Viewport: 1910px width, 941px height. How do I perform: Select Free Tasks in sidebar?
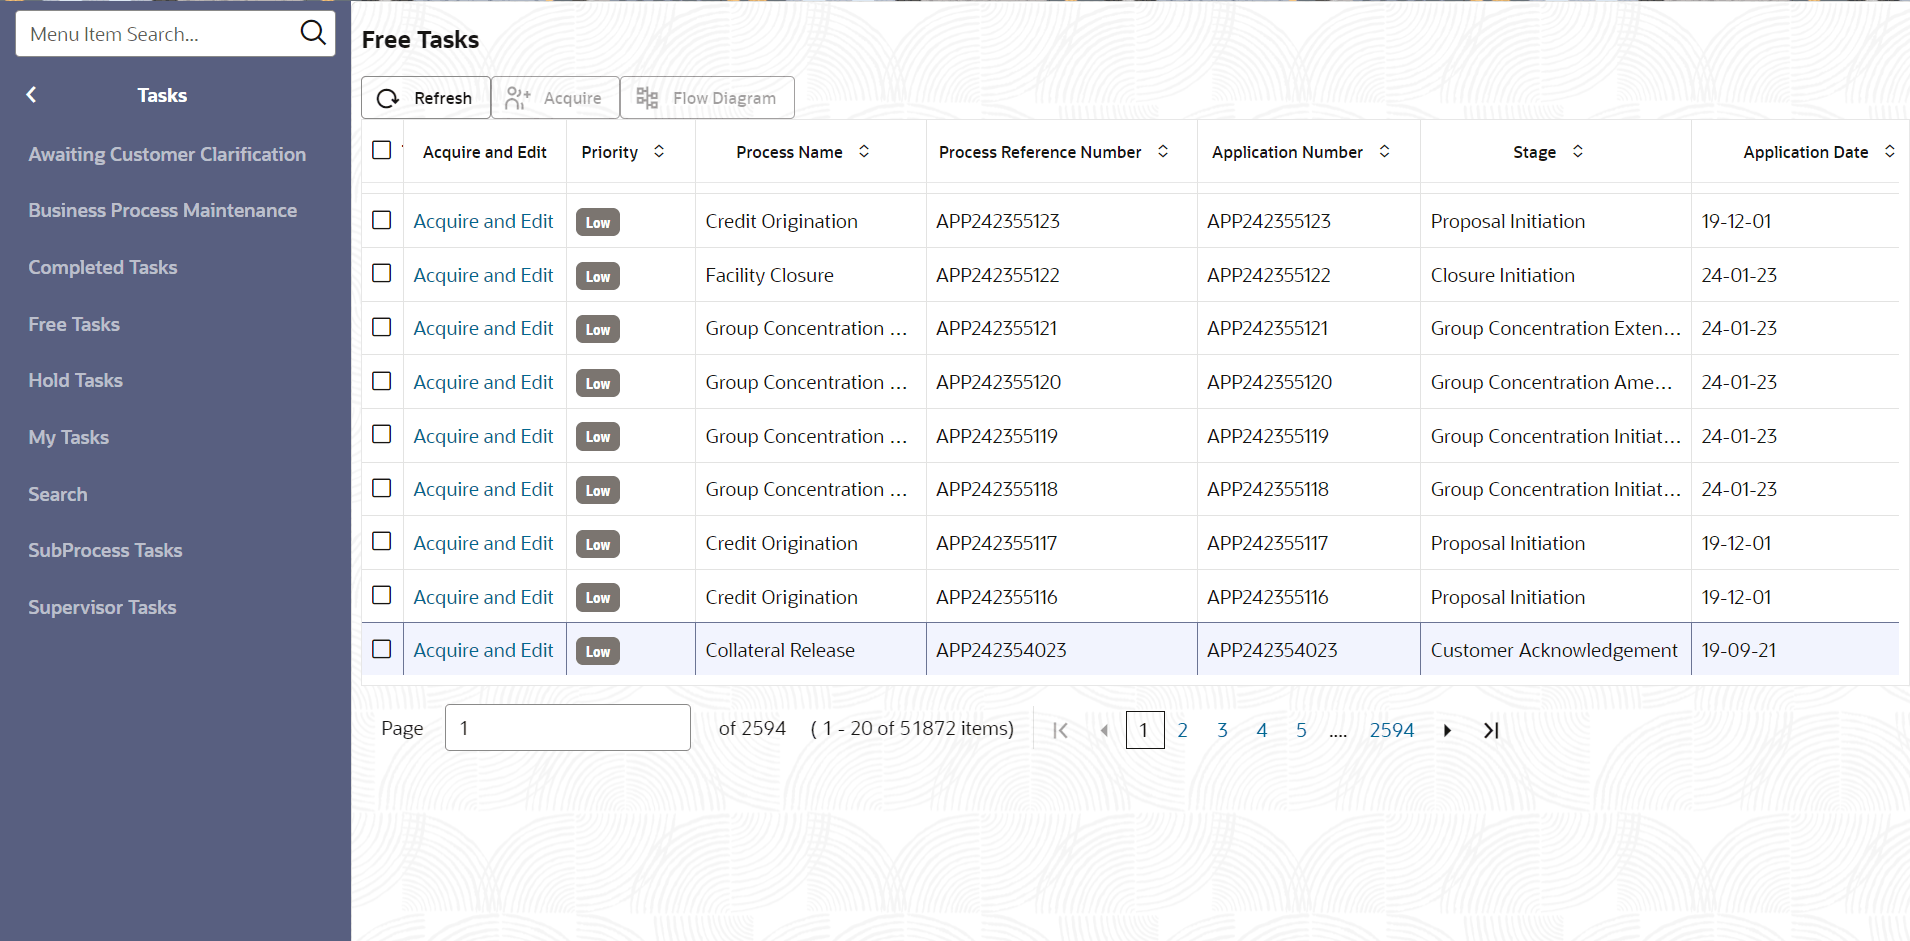tap(74, 324)
